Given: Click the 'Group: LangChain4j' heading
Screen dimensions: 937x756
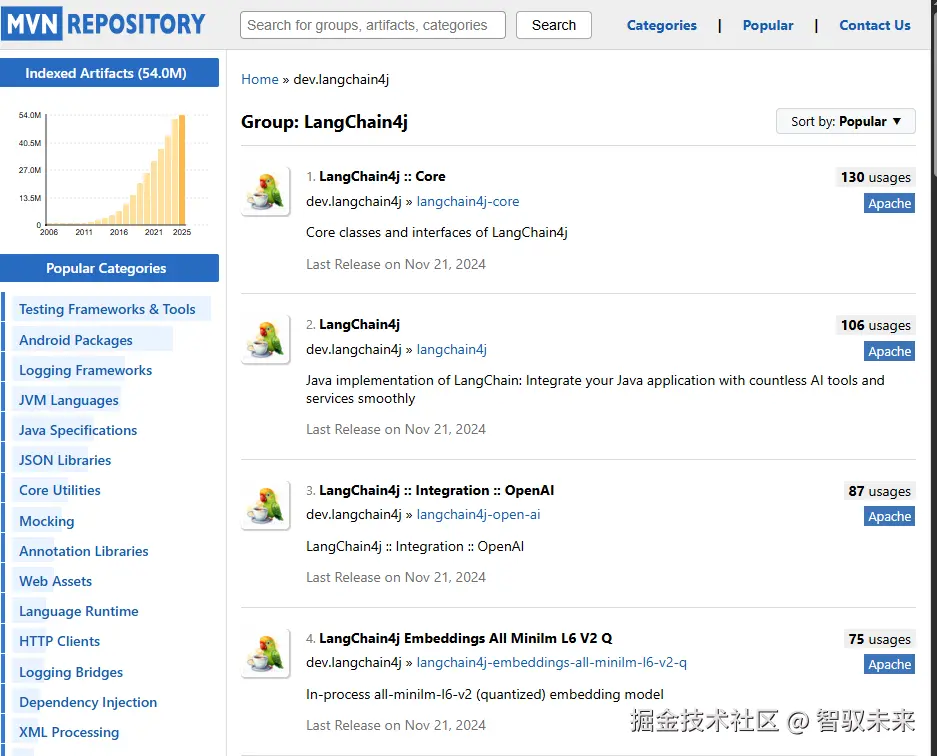Looking at the screenshot, I should point(324,122).
